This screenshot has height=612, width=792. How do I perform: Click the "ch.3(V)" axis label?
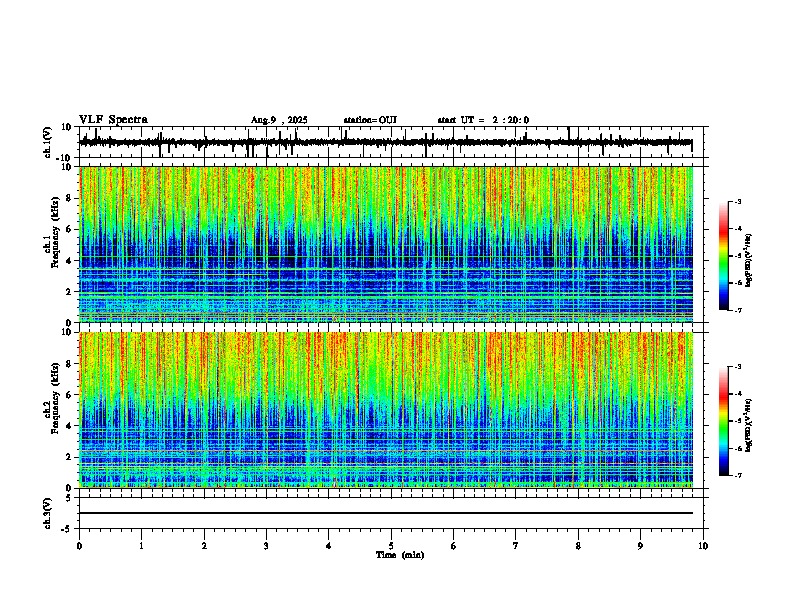coord(48,514)
